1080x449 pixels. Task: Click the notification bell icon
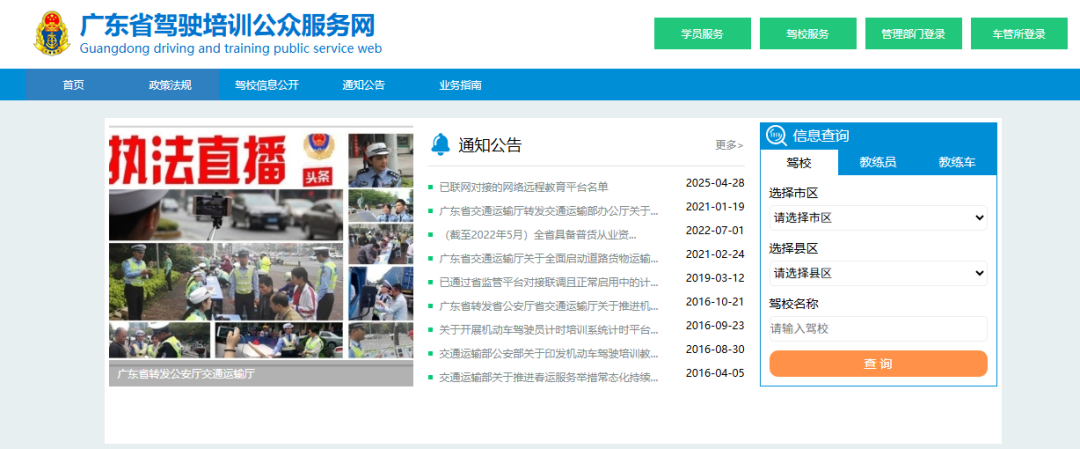tap(440, 145)
